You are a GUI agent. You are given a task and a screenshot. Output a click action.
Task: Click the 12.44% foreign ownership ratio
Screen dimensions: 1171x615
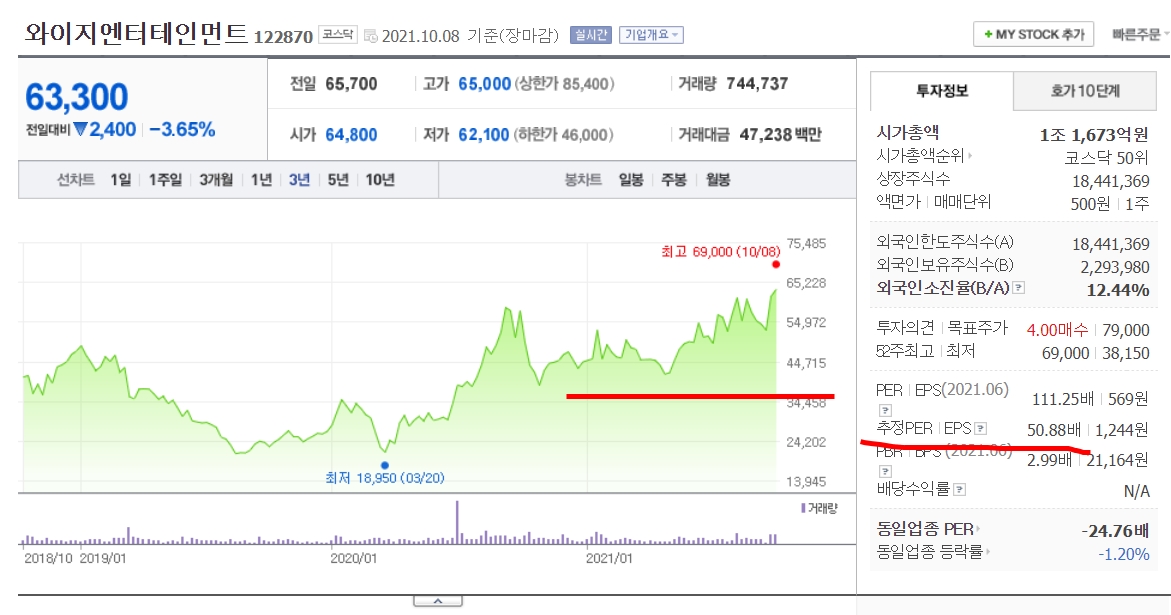1118,290
